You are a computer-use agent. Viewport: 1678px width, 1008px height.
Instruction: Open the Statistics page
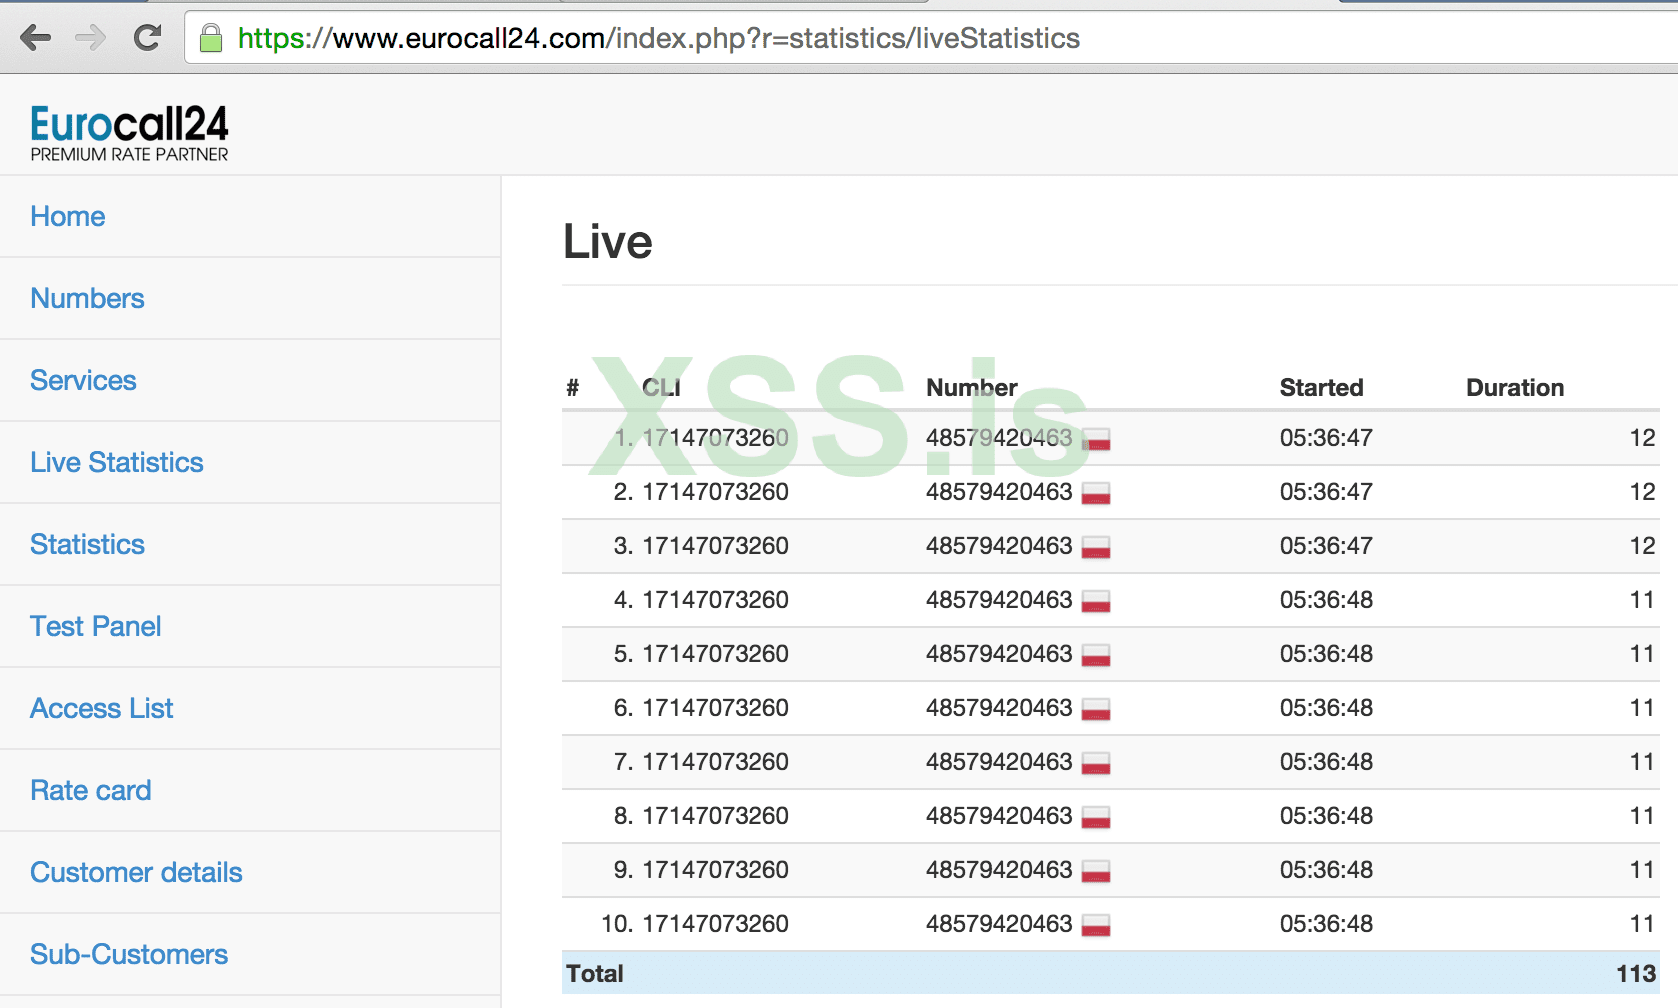coord(87,544)
